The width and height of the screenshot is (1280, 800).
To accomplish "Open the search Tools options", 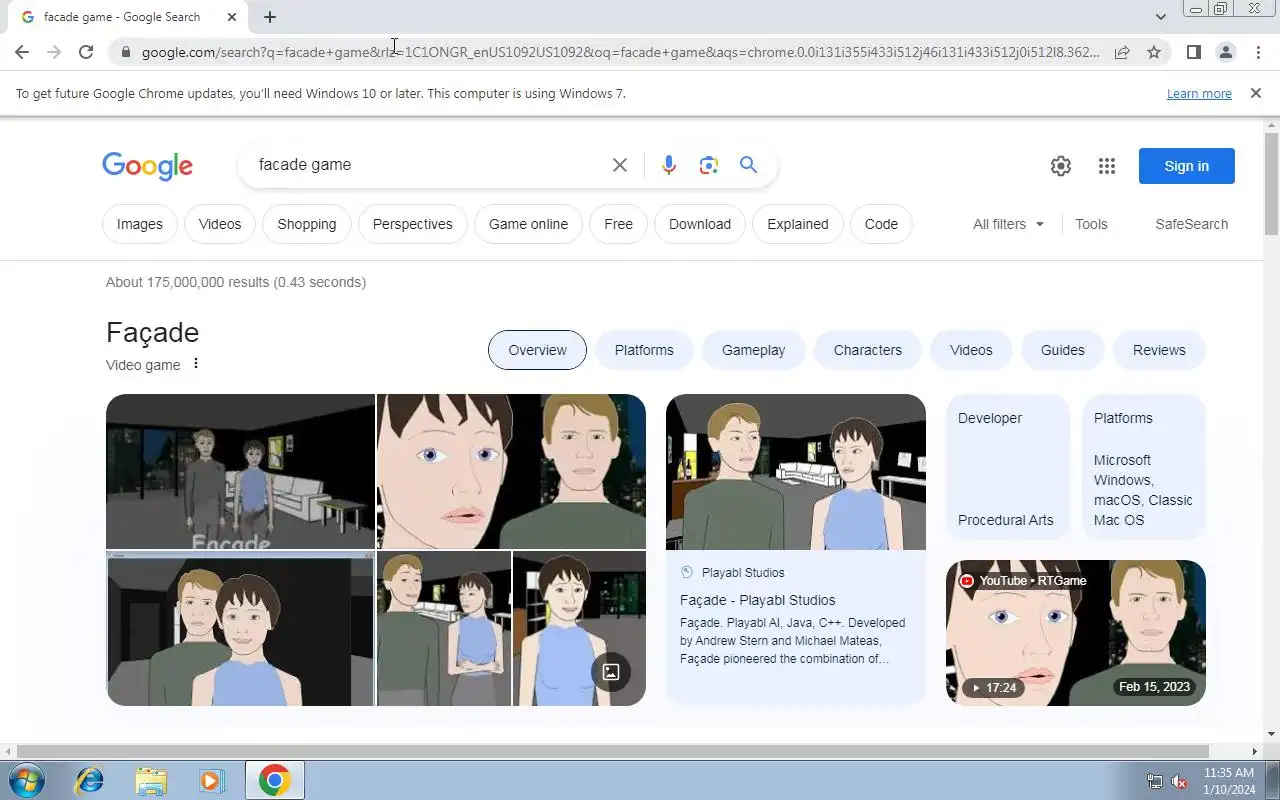I will click(x=1091, y=224).
